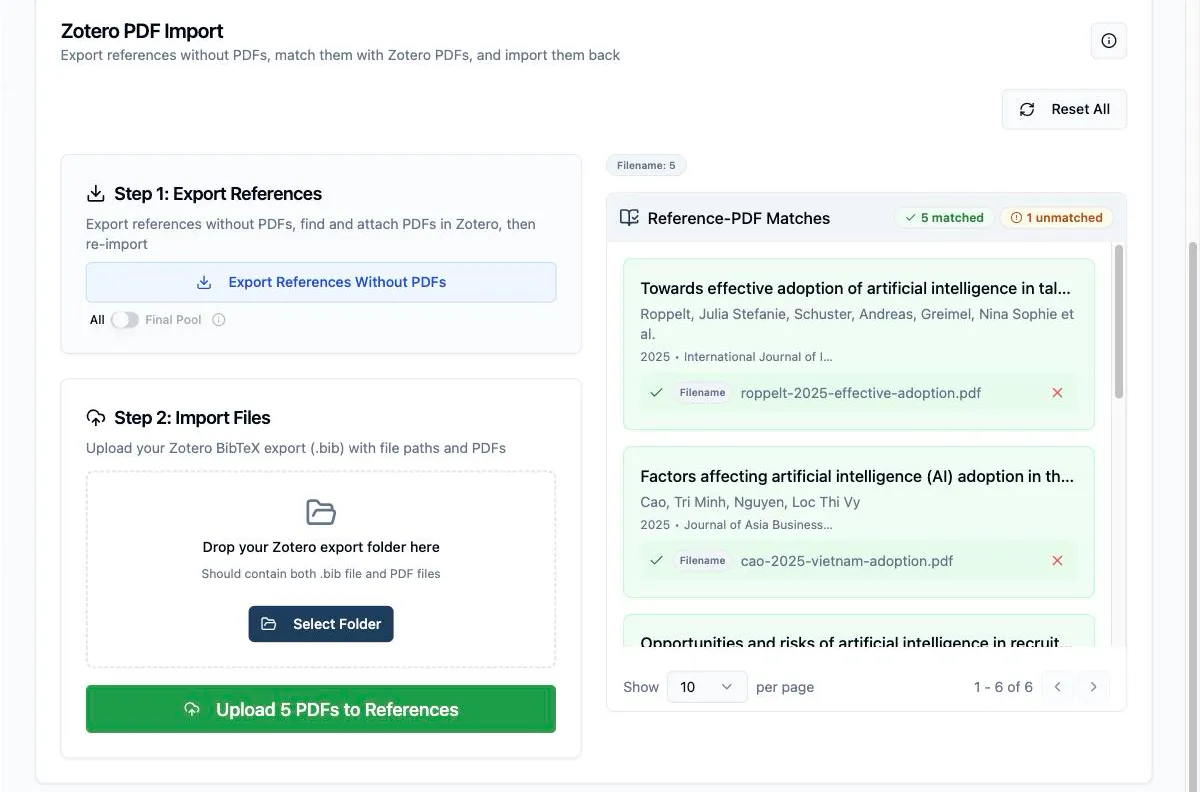The height and width of the screenshot is (792, 1200).
Task: Click the Step 2 cloud upload icon
Action: point(96,417)
